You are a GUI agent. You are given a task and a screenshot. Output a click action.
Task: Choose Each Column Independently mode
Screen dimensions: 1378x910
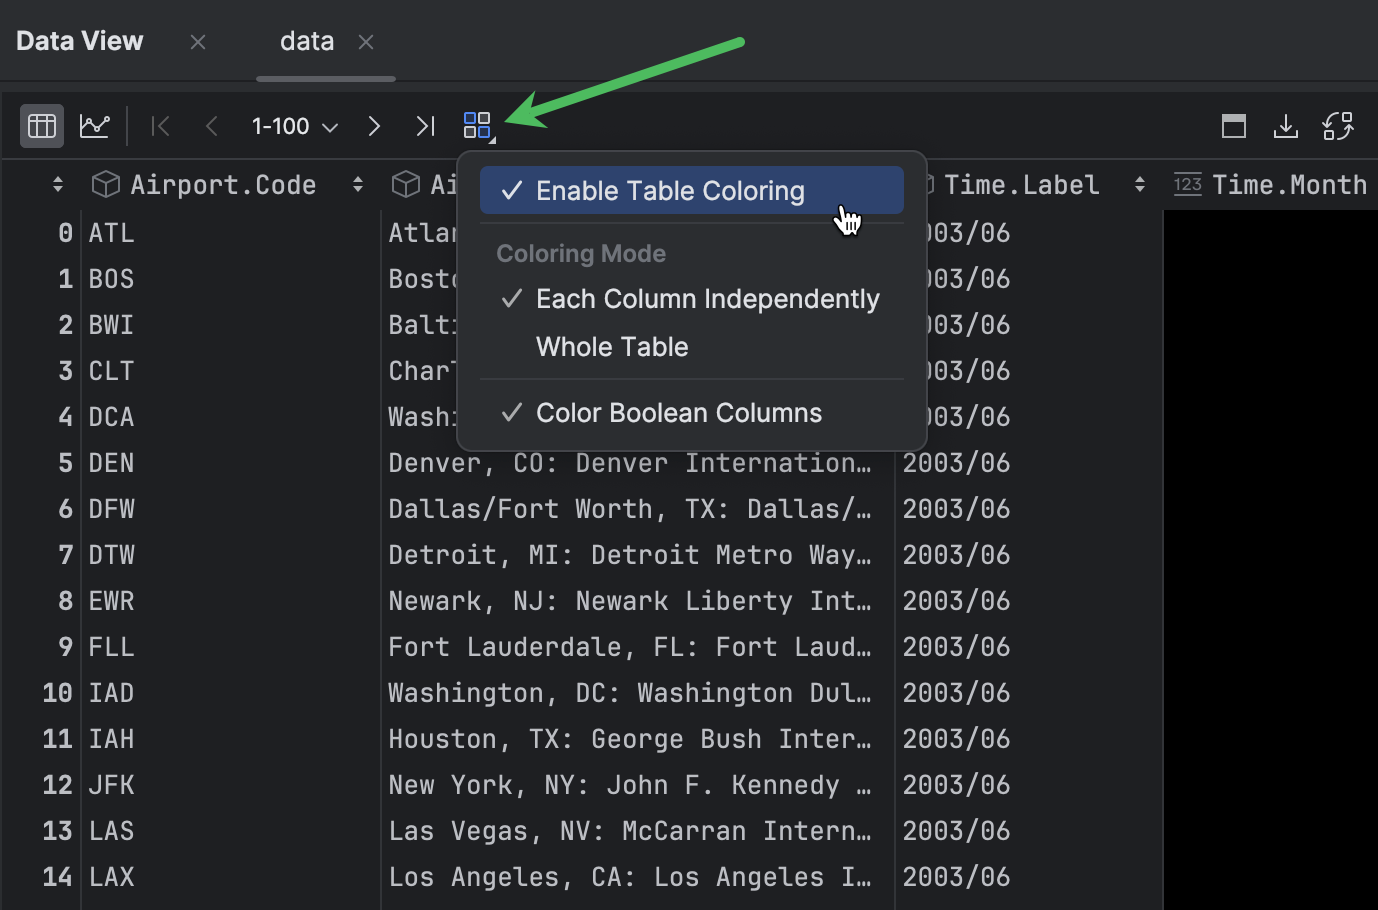click(x=707, y=298)
